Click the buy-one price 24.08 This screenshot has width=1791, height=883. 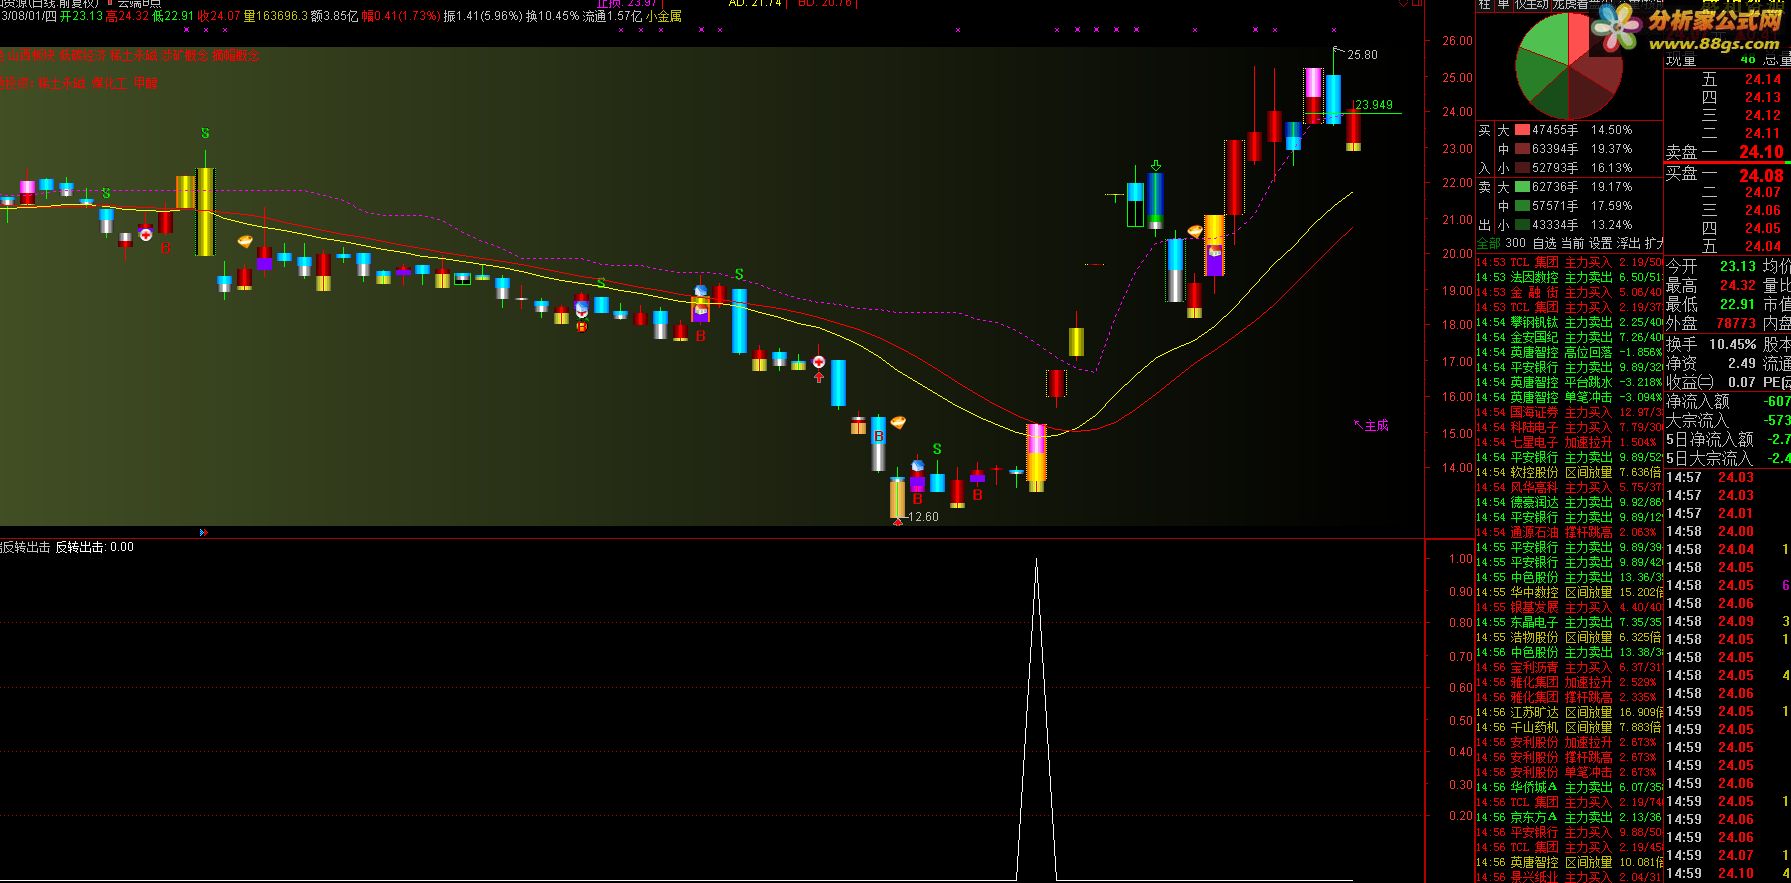pyautogui.click(x=1761, y=175)
